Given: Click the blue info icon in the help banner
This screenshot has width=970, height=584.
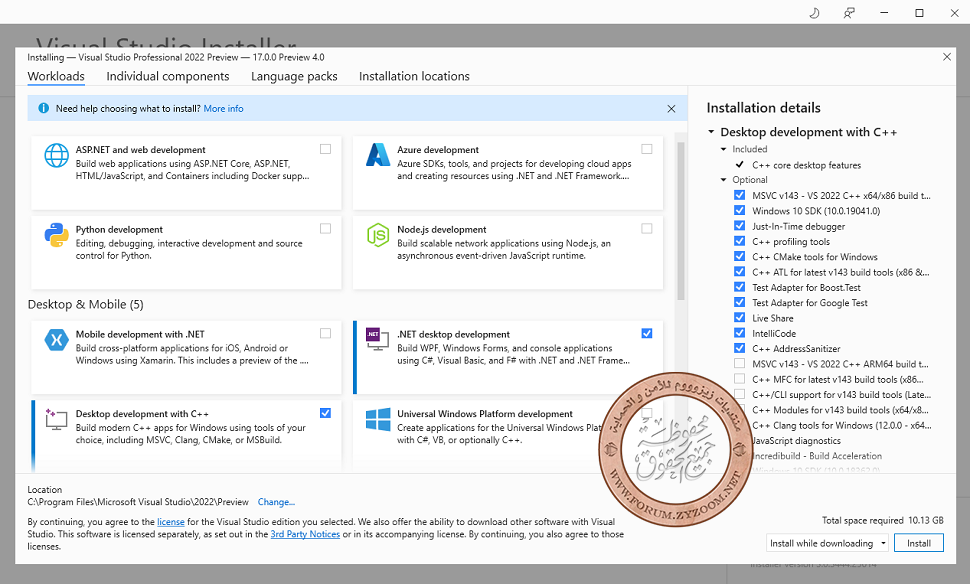Looking at the screenshot, I should [x=43, y=108].
